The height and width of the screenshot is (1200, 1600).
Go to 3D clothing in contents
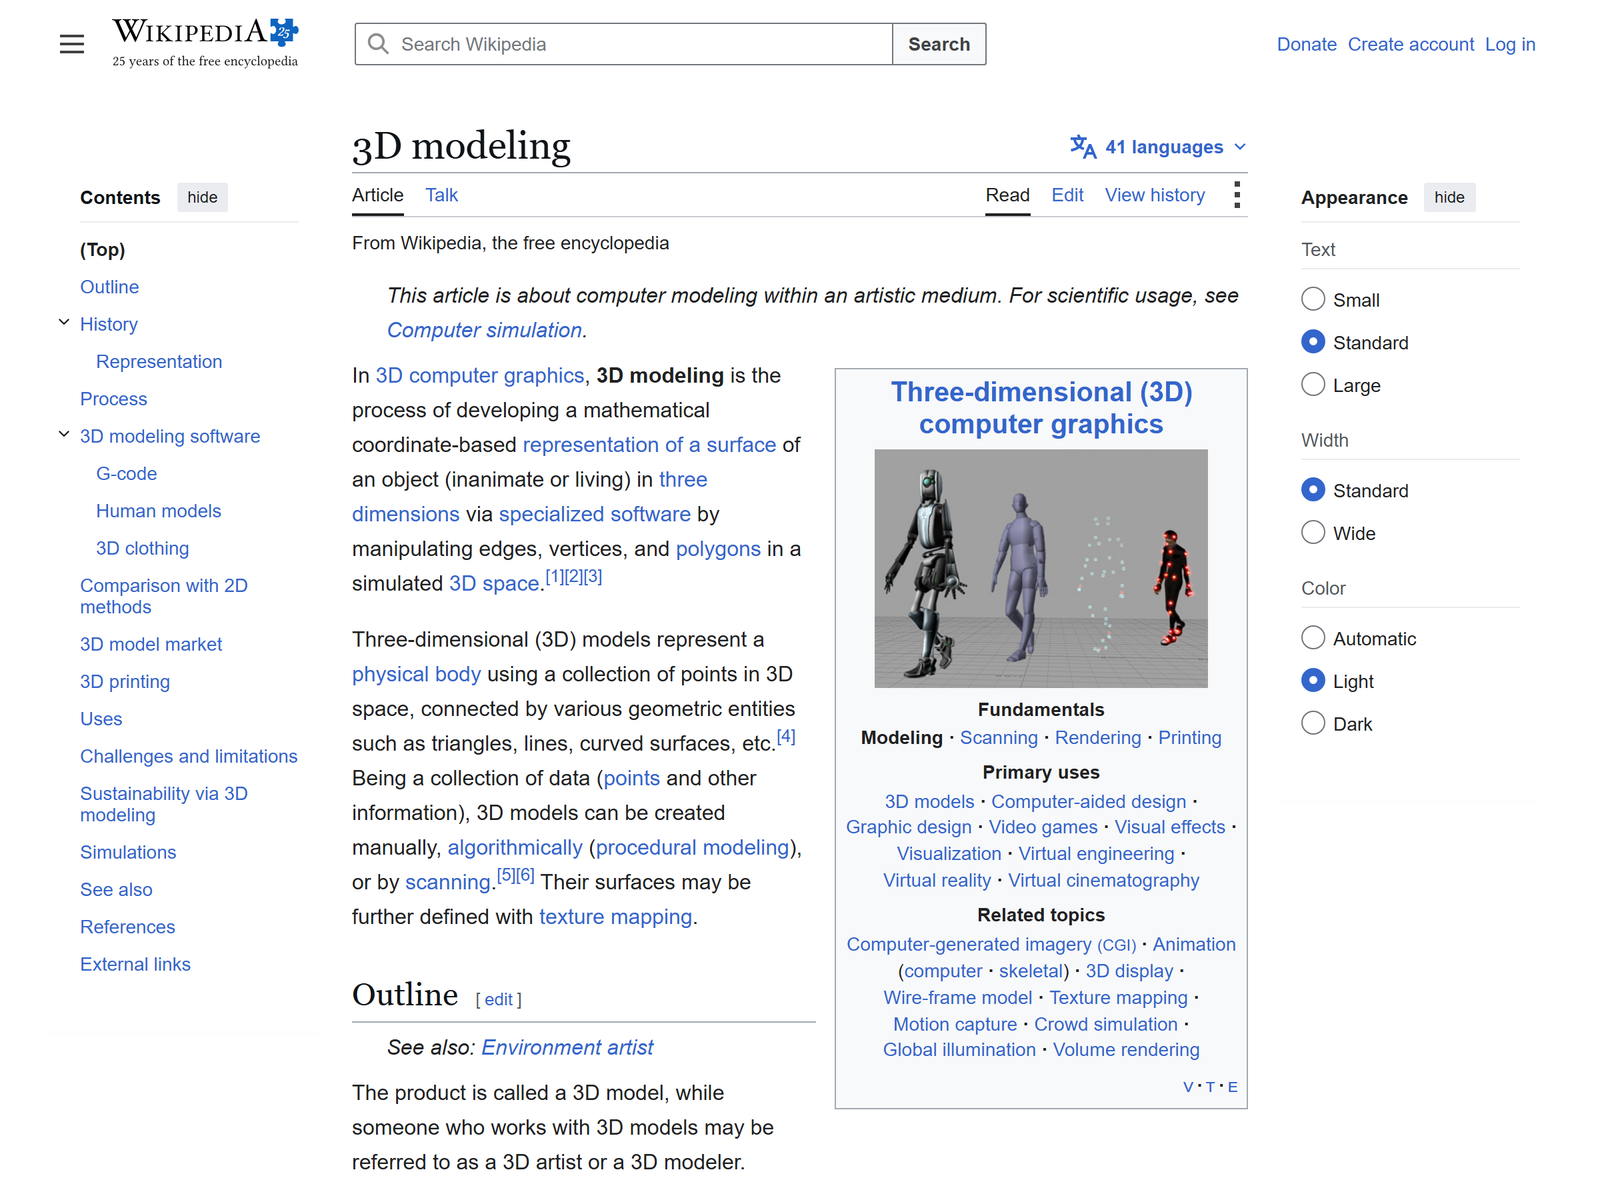click(142, 548)
